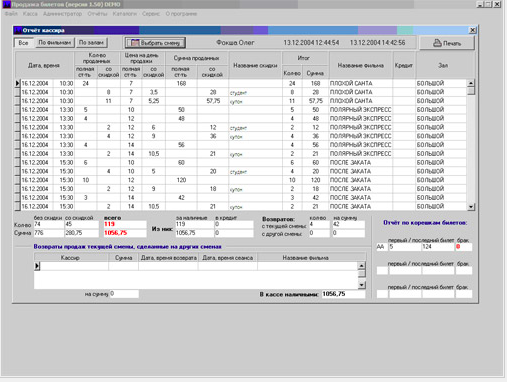Click the down arrow of the main table's scrollbar

471,207
